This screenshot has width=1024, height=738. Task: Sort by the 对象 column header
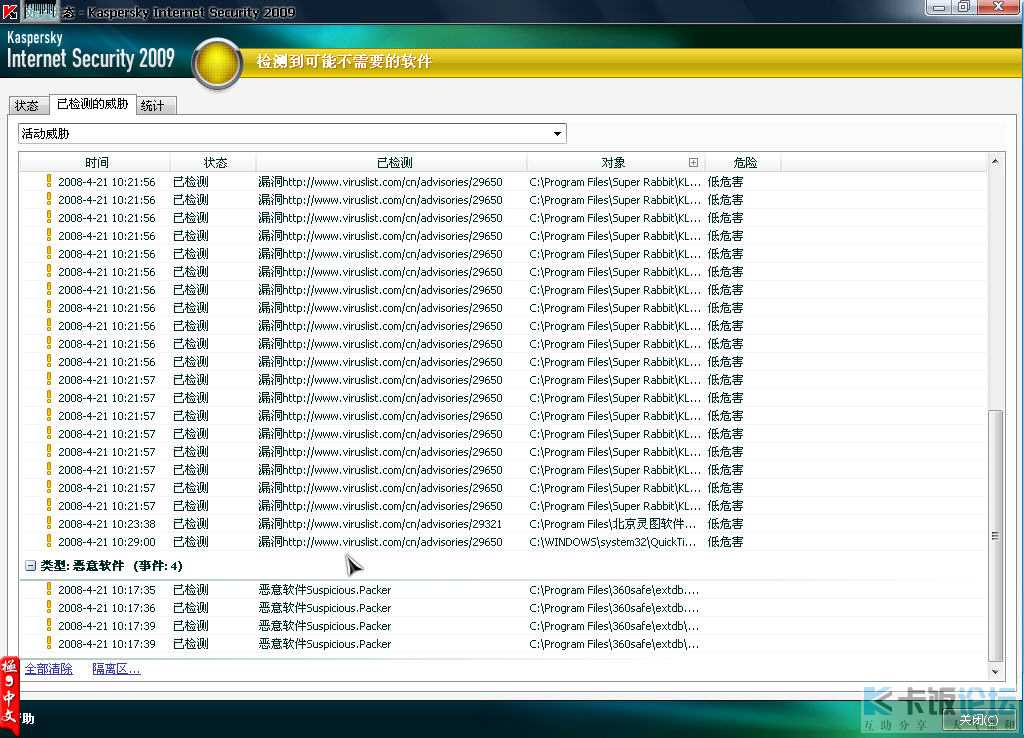613,163
